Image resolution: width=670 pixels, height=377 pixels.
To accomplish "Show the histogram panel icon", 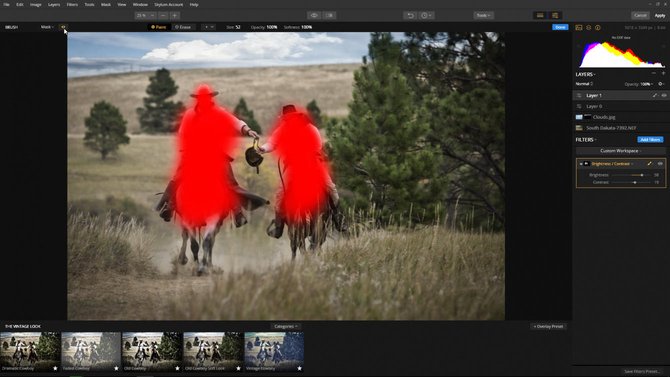I will point(579,27).
